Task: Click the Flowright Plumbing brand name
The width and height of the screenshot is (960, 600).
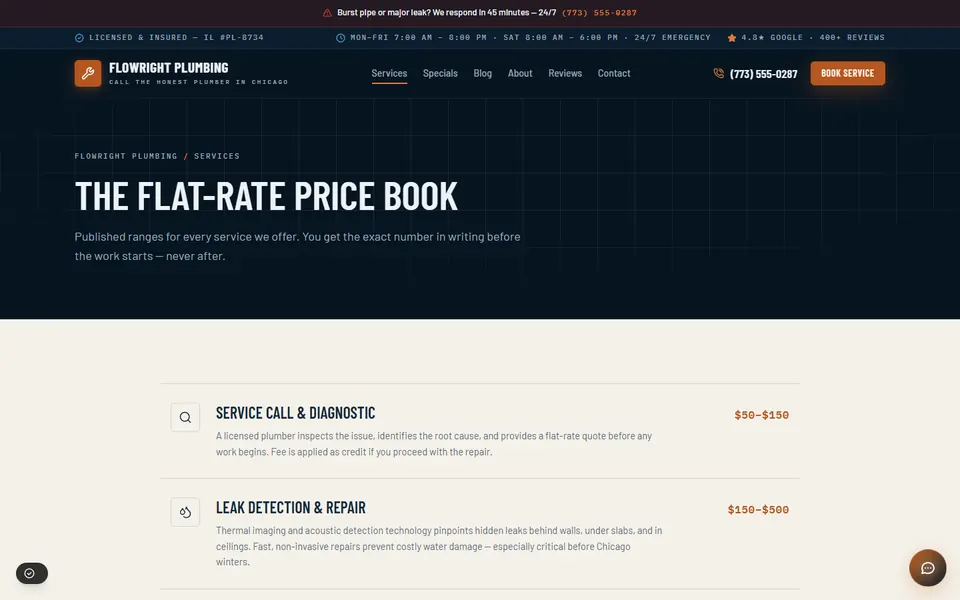Action: coord(168,68)
